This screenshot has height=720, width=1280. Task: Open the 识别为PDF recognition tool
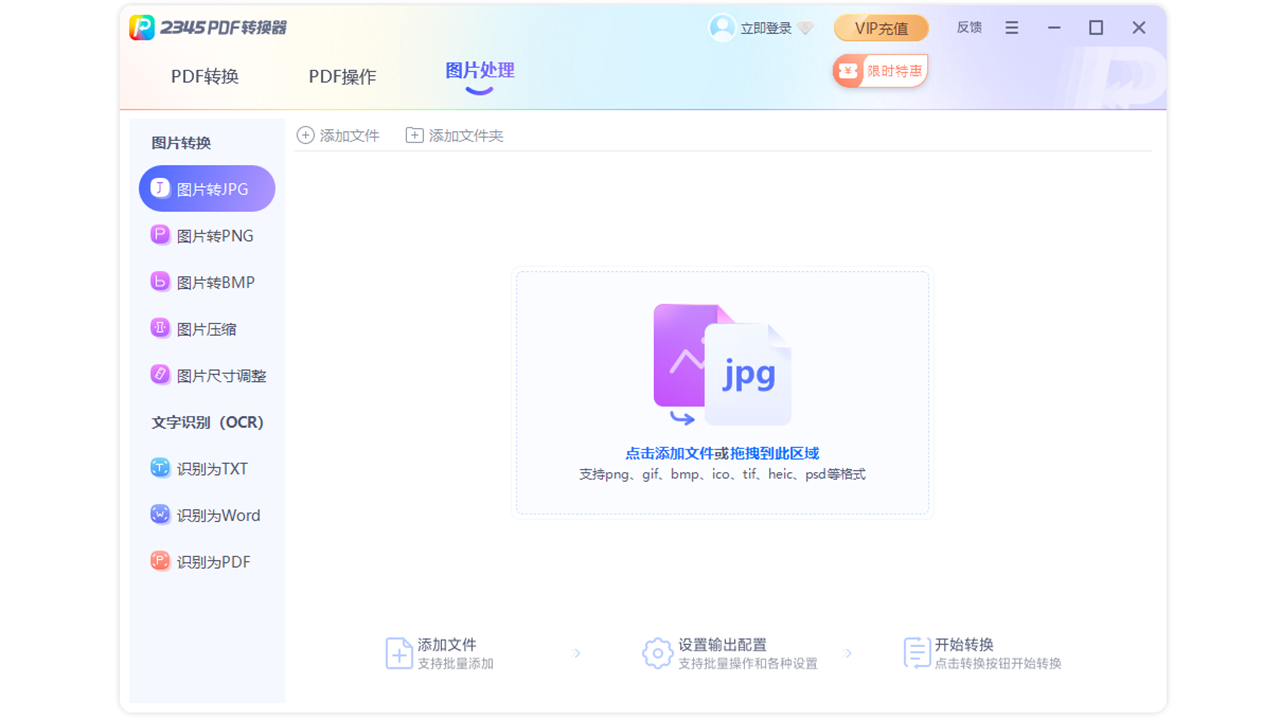206,561
